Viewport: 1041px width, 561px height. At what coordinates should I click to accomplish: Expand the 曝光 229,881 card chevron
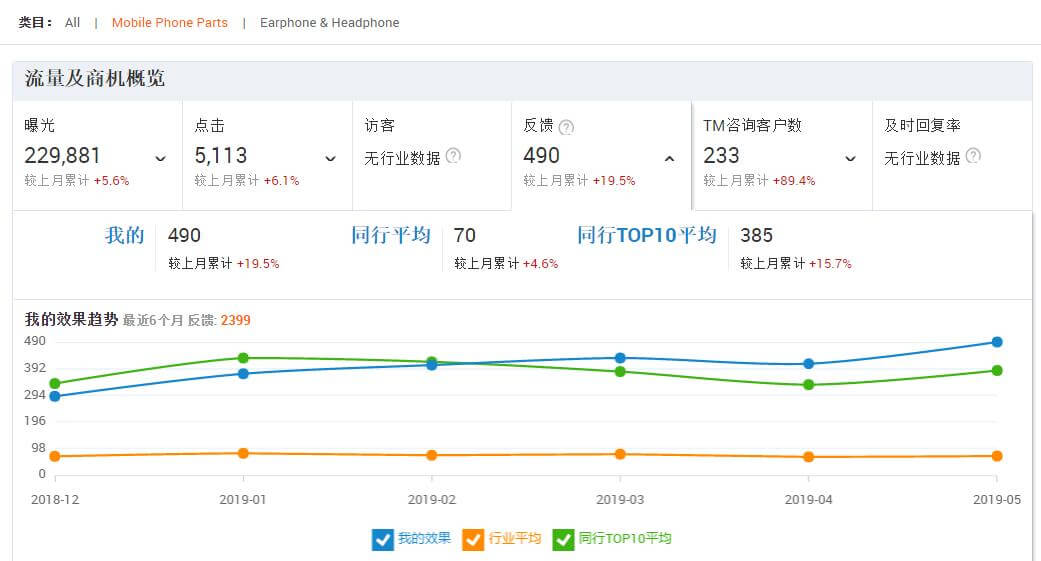click(160, 159)
